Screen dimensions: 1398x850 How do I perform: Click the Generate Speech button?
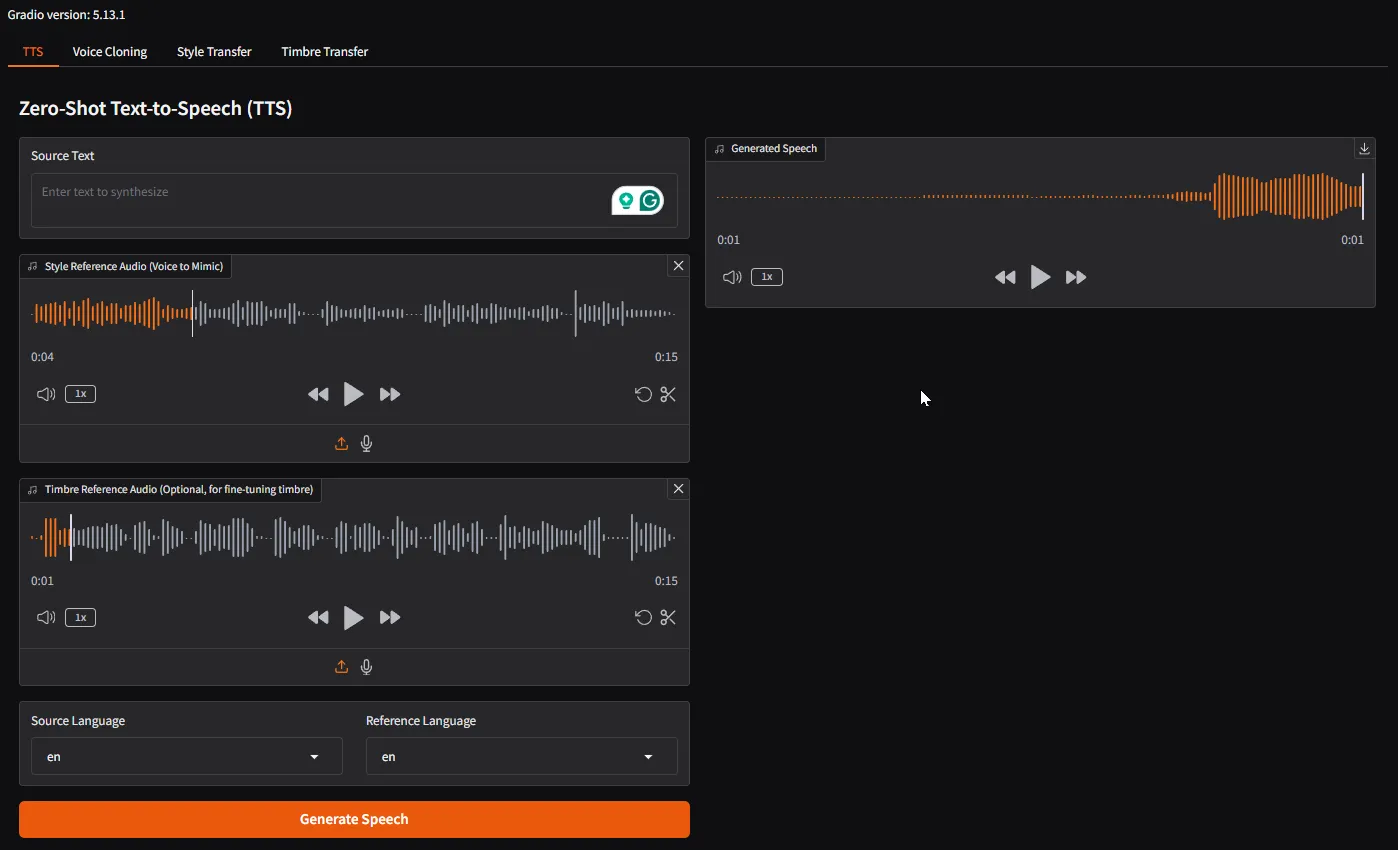tap(354, 819)
